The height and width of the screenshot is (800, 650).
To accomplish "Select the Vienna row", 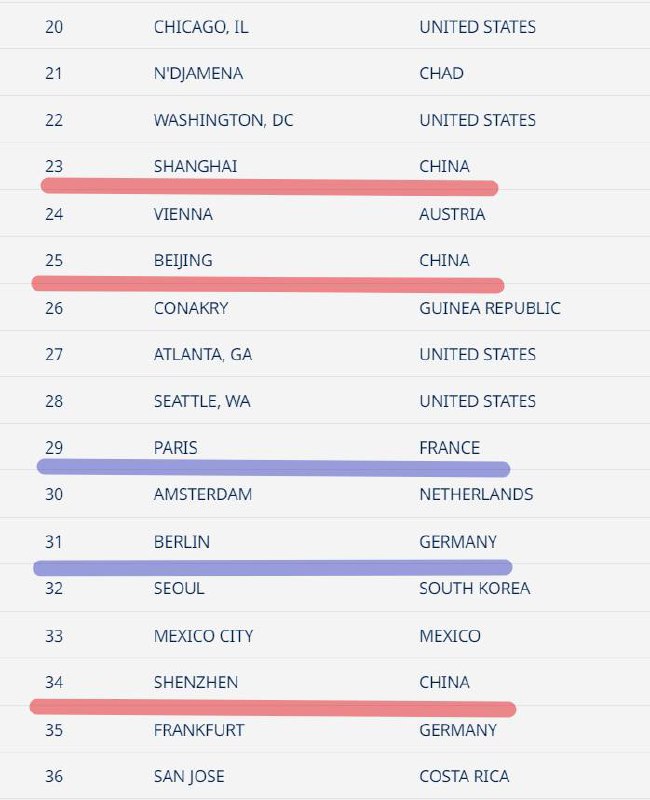I will coord(325,214).
